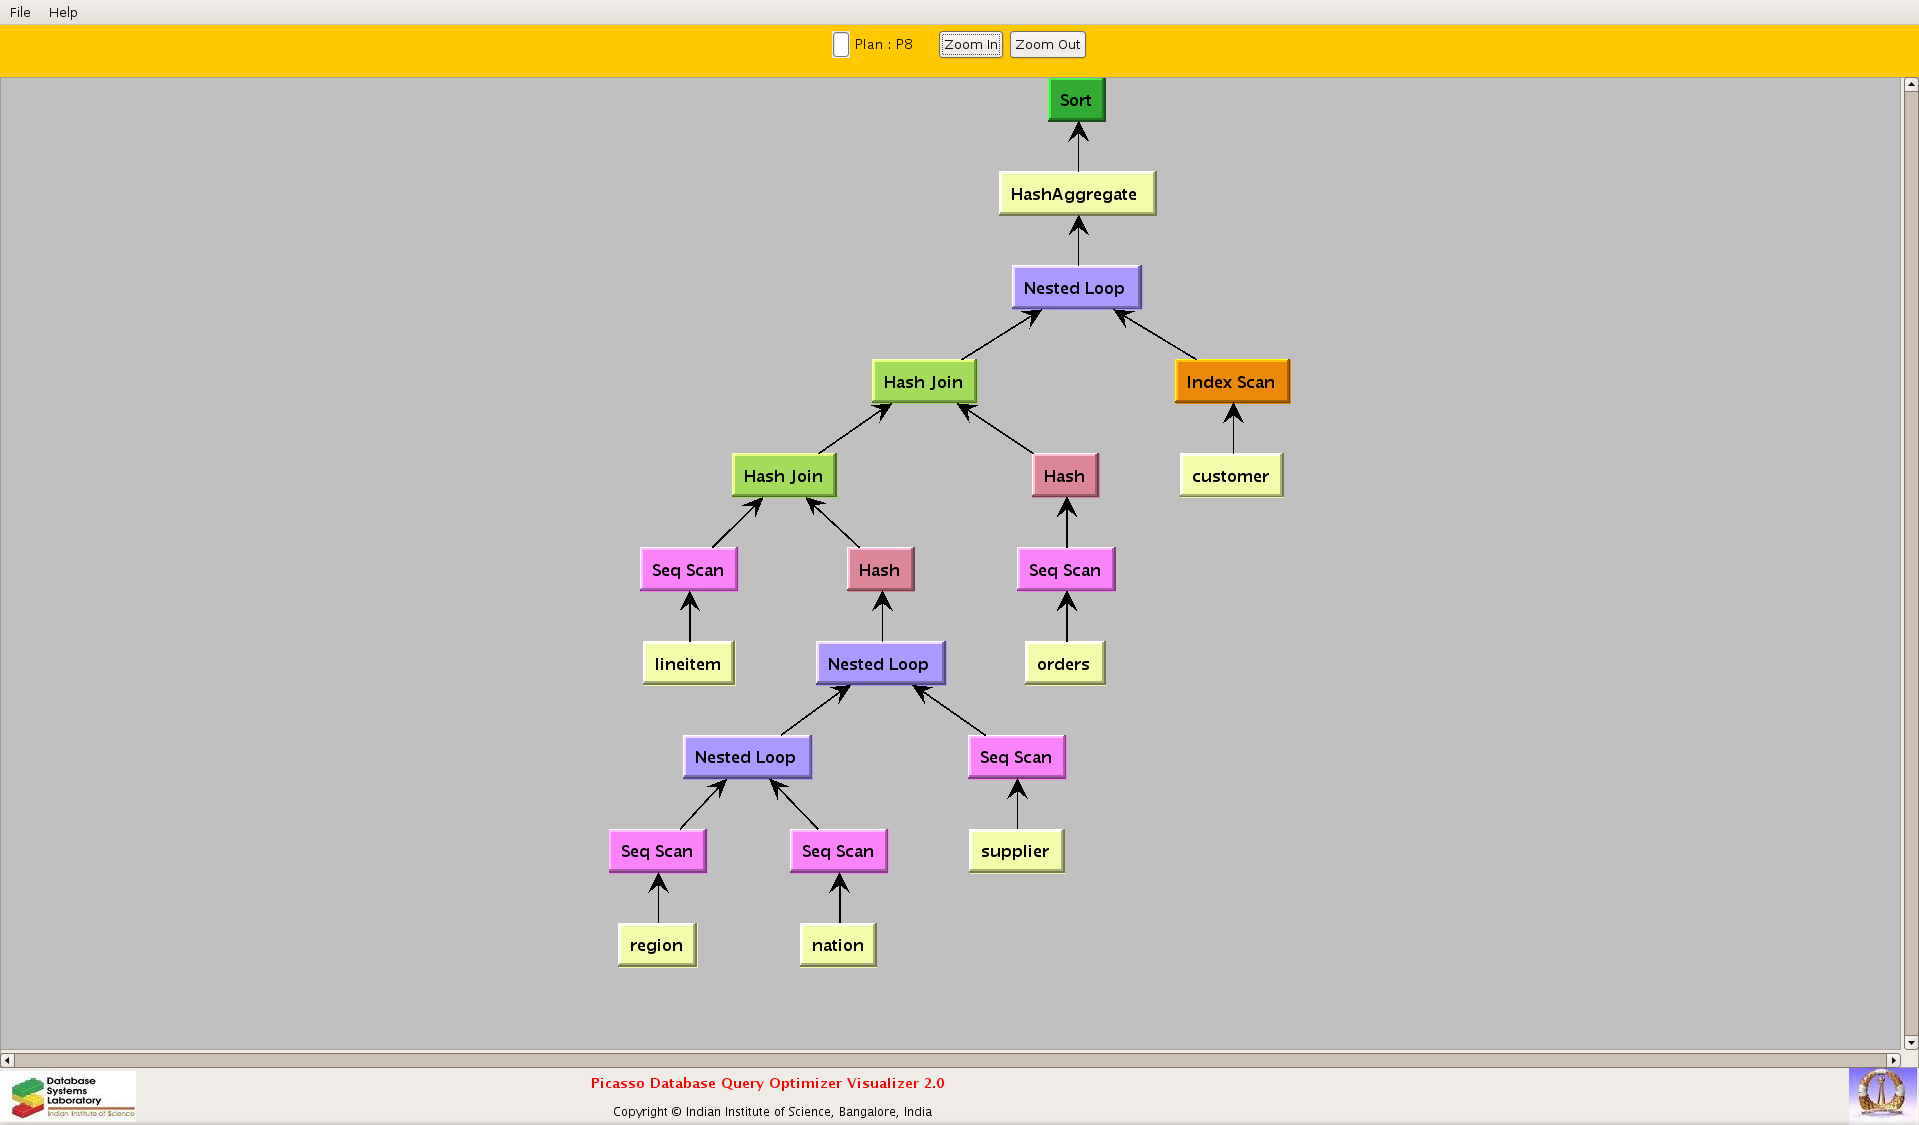Image resolution: width=1919 pixels, height=1125 pixels.
Task: Click the Database Systems Laboratory logo
Action: [73, 1096]
